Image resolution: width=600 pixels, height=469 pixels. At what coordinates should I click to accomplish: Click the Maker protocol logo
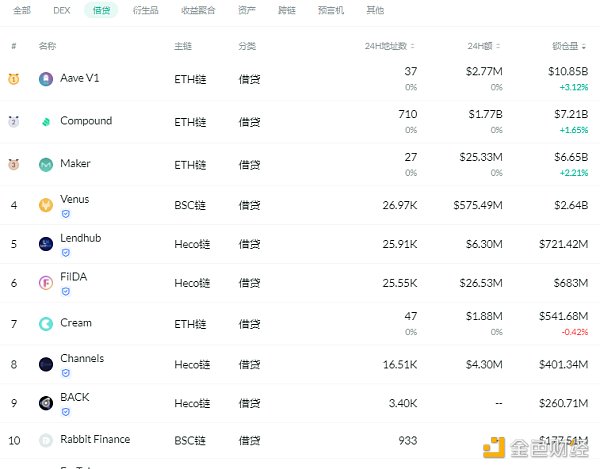click(45, 165)
